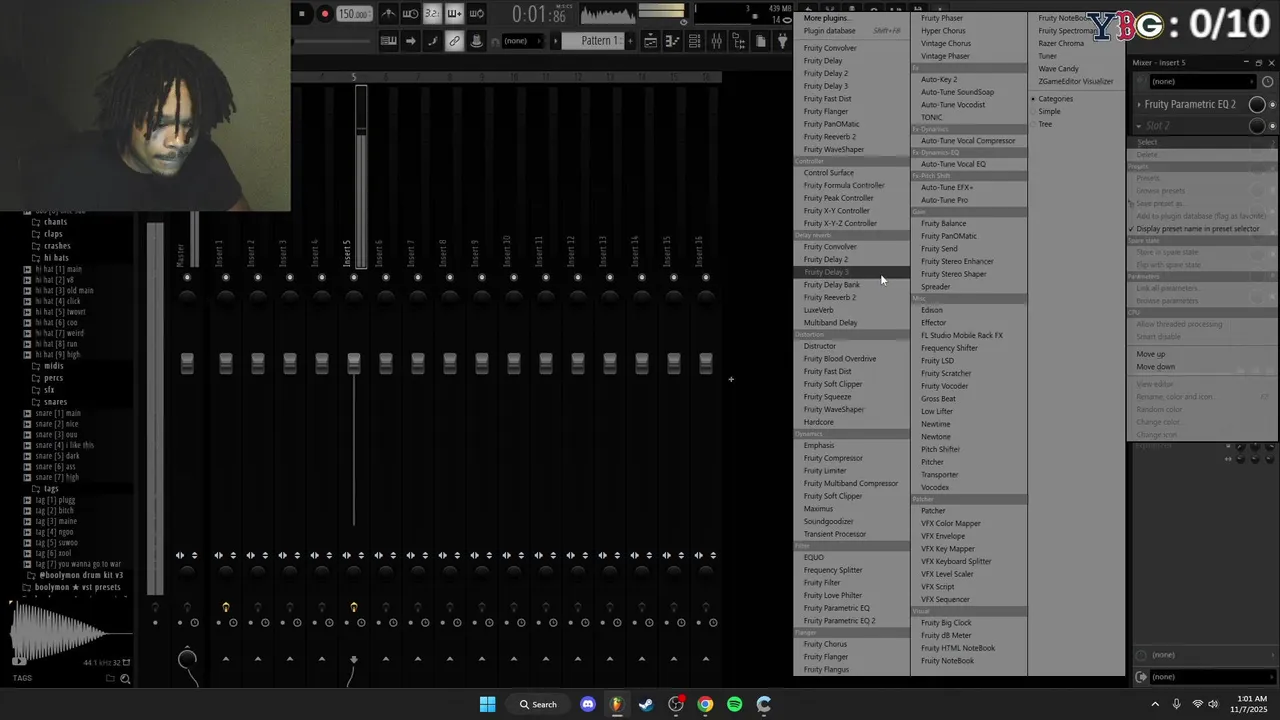Viewport: 1280px width, 720px height.
Task: Open Discord from the taskbar
Action: tap(588, 704)
